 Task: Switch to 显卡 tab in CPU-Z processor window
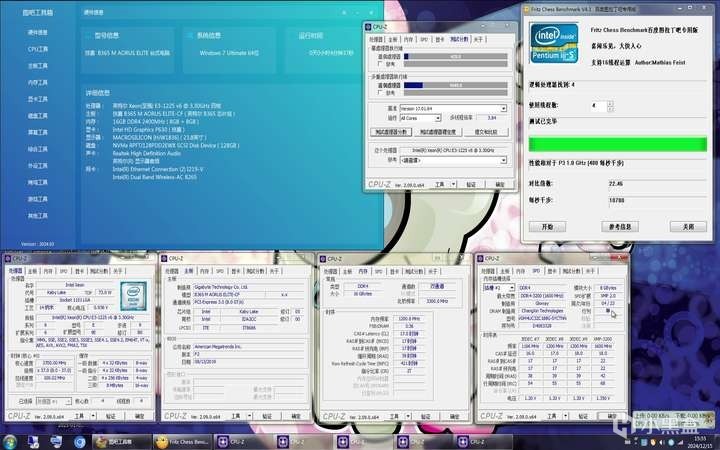click(x=79, y=271)
